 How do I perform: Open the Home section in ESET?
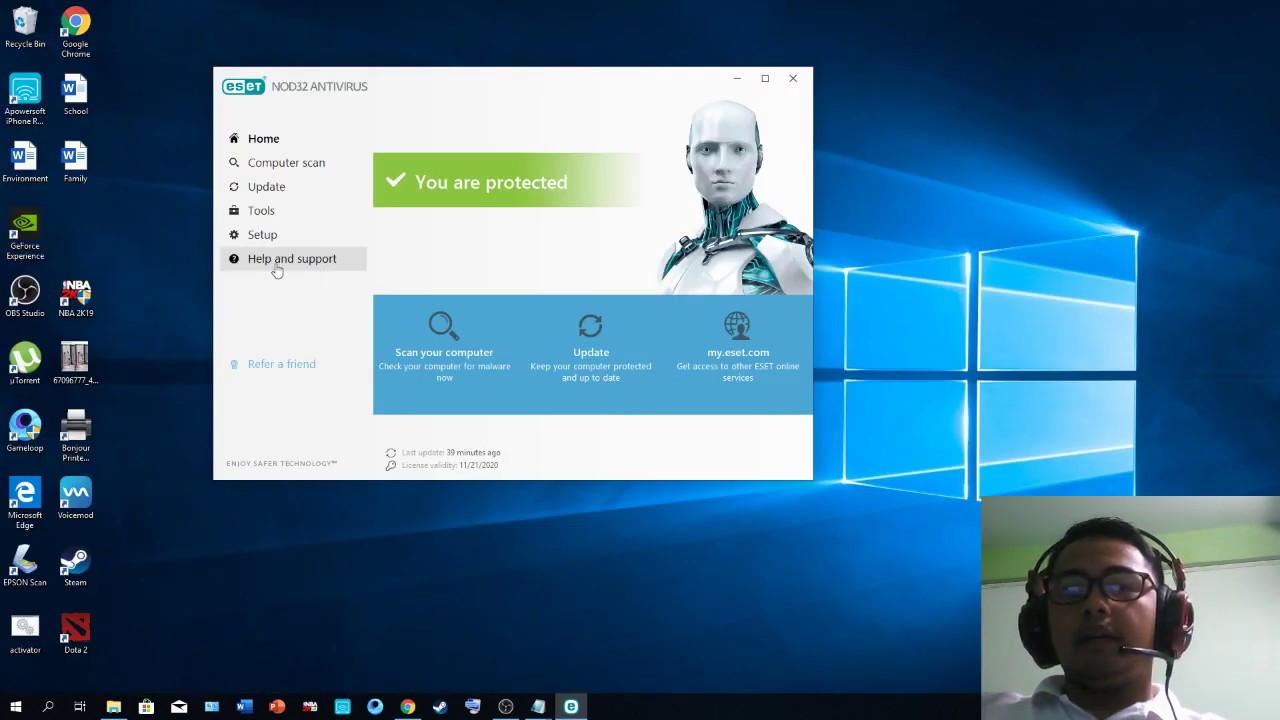pyautogui.click(x=263, y=139)
